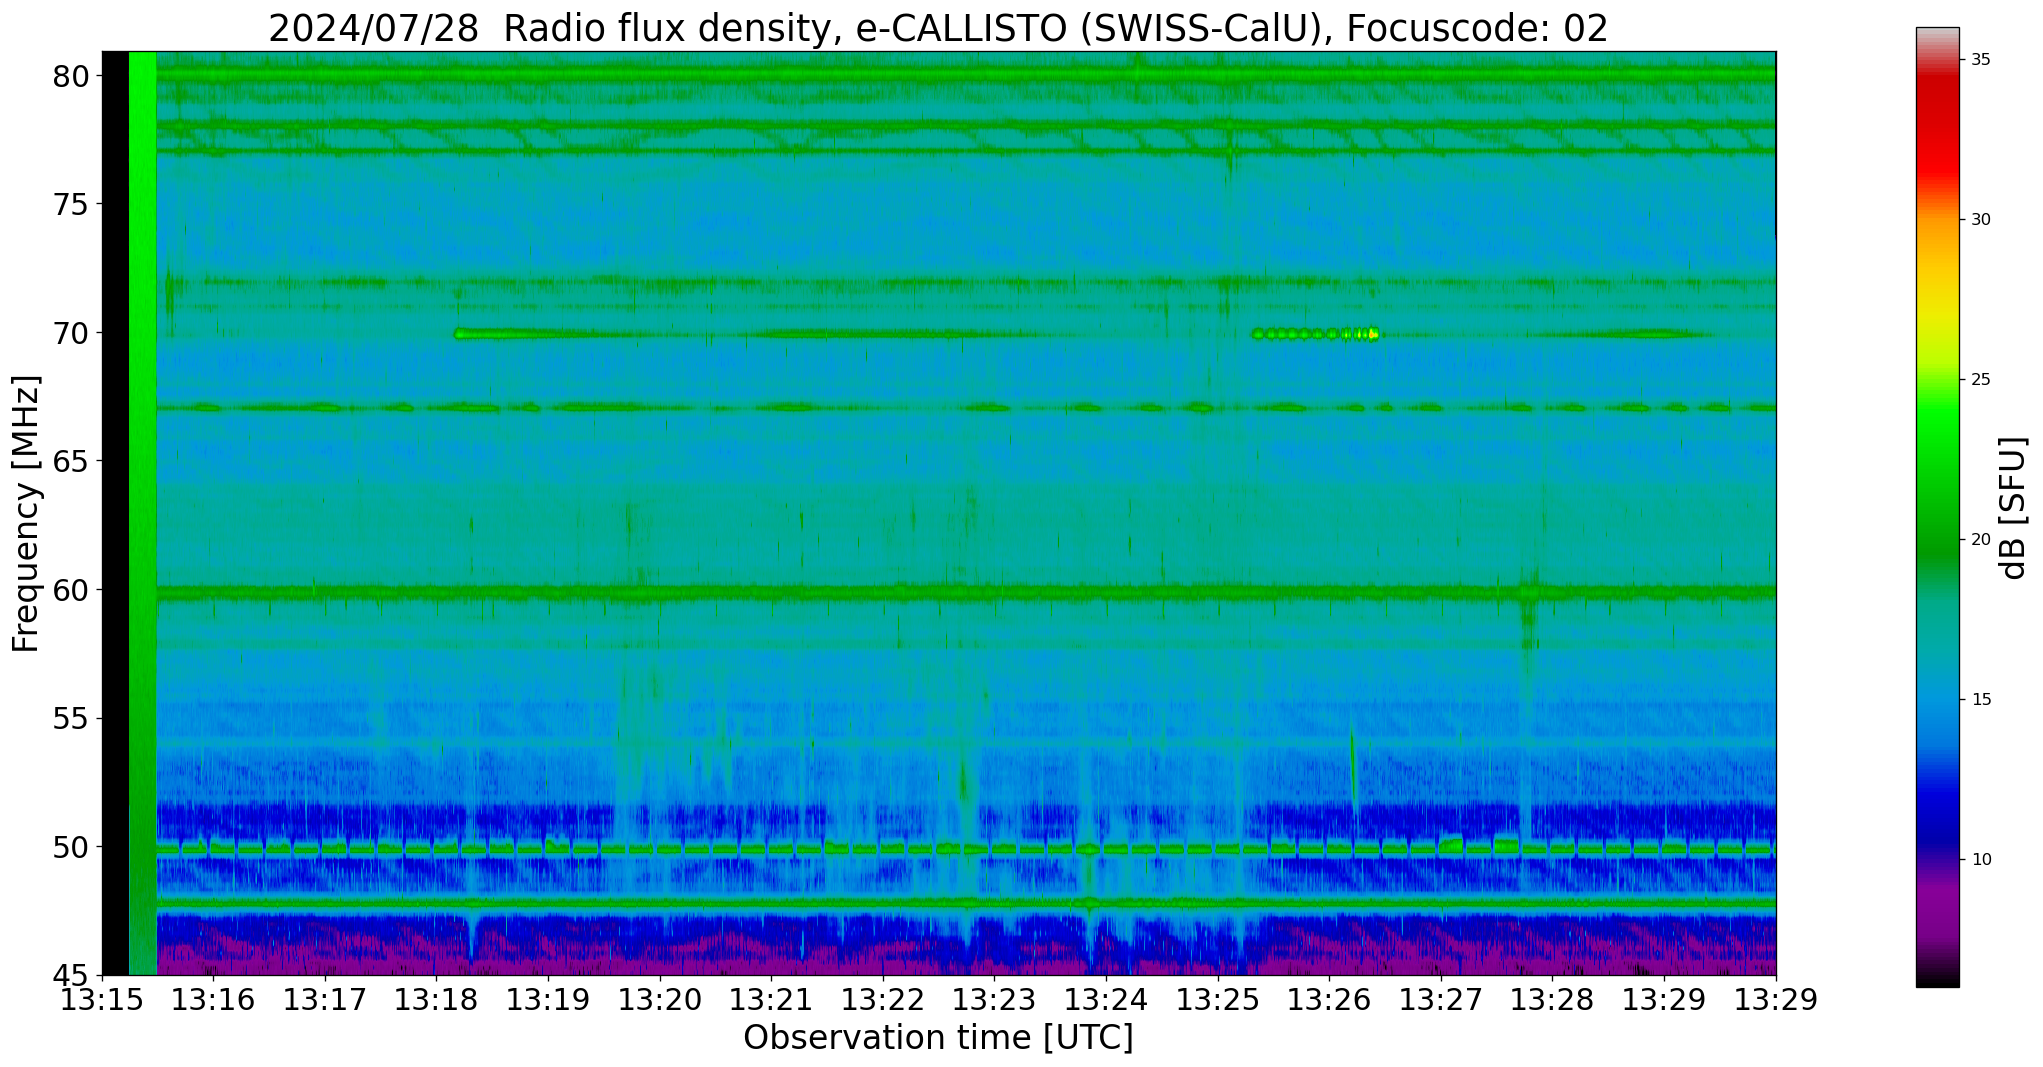Screen dimensions: 2043x1067
Task: Click the 55 MHz frequency tick label
Action: pyautogui.click(x=70, y=719)
